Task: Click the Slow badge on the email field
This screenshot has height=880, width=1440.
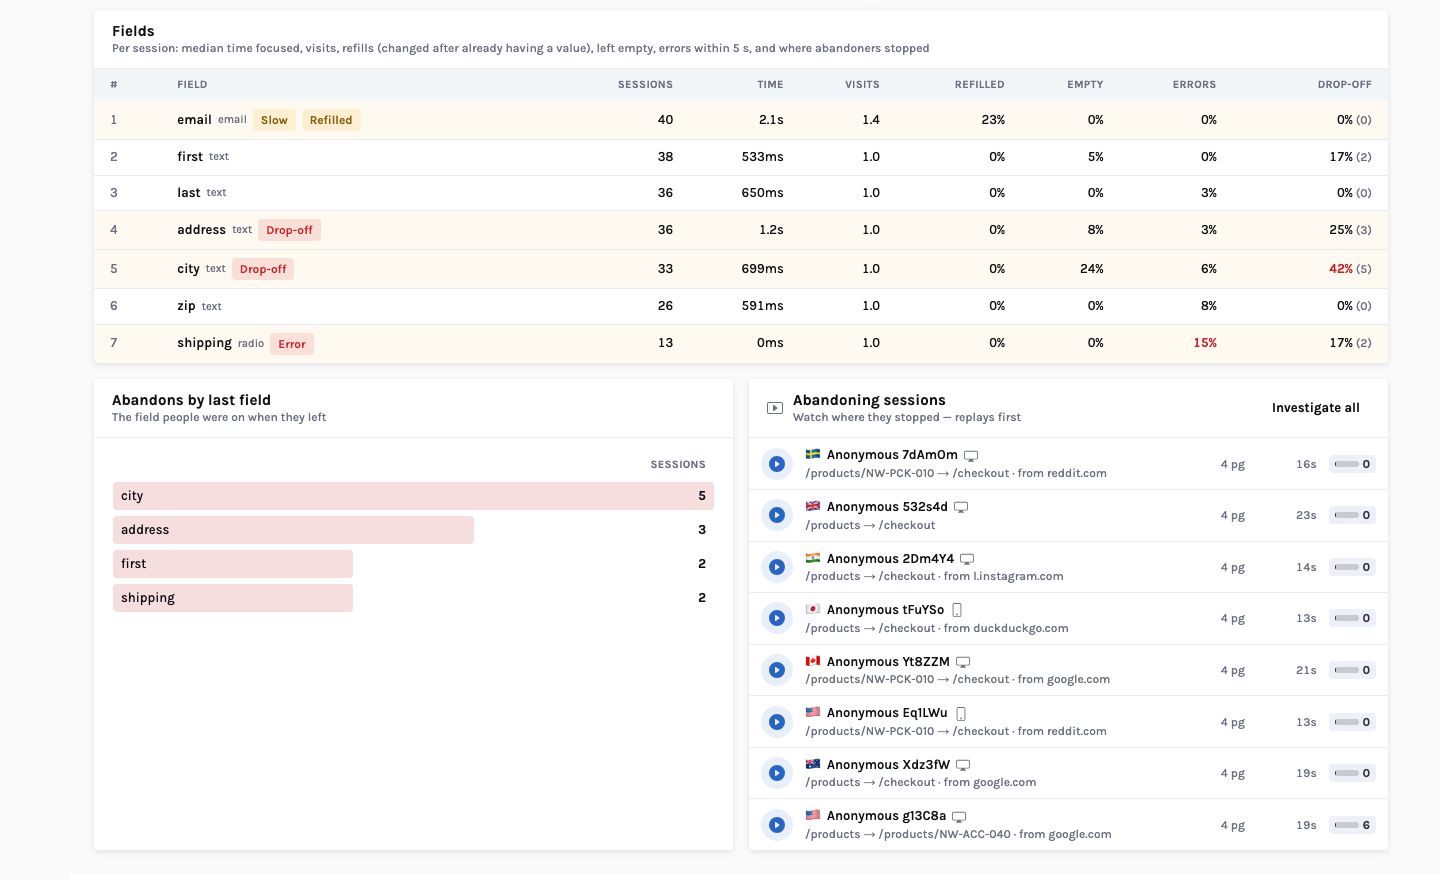Action: click(x=274, y=120)
